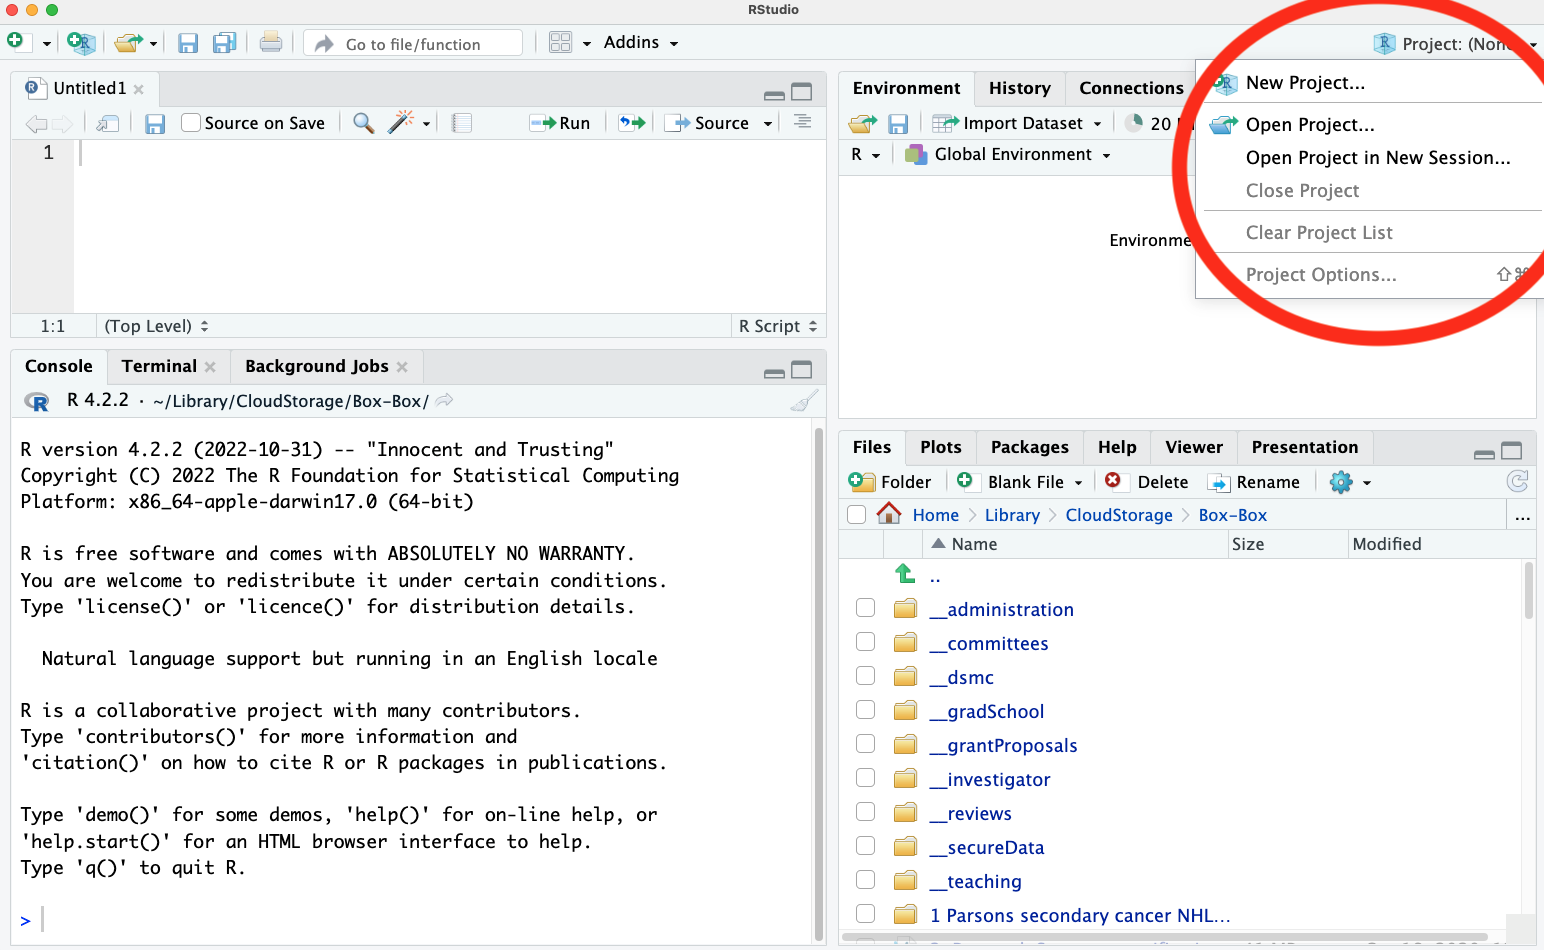
Task: Toggle the select-all files checkbox
Action: [856, 515]
